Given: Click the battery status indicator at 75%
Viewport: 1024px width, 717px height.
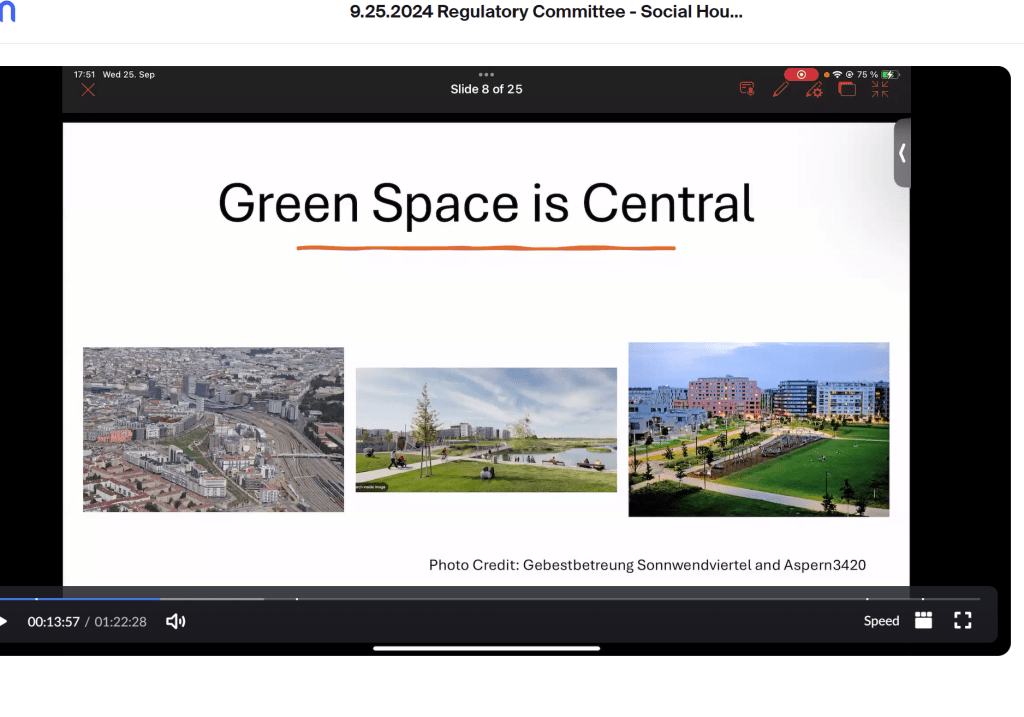Looking at the screenshot, I should pyautogui.click(x=890, y=75).
